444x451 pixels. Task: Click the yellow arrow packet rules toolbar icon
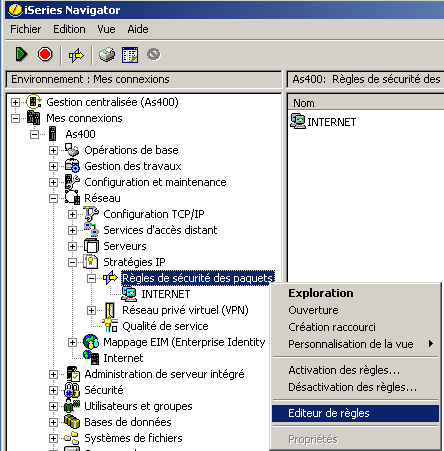click(76, 55)
